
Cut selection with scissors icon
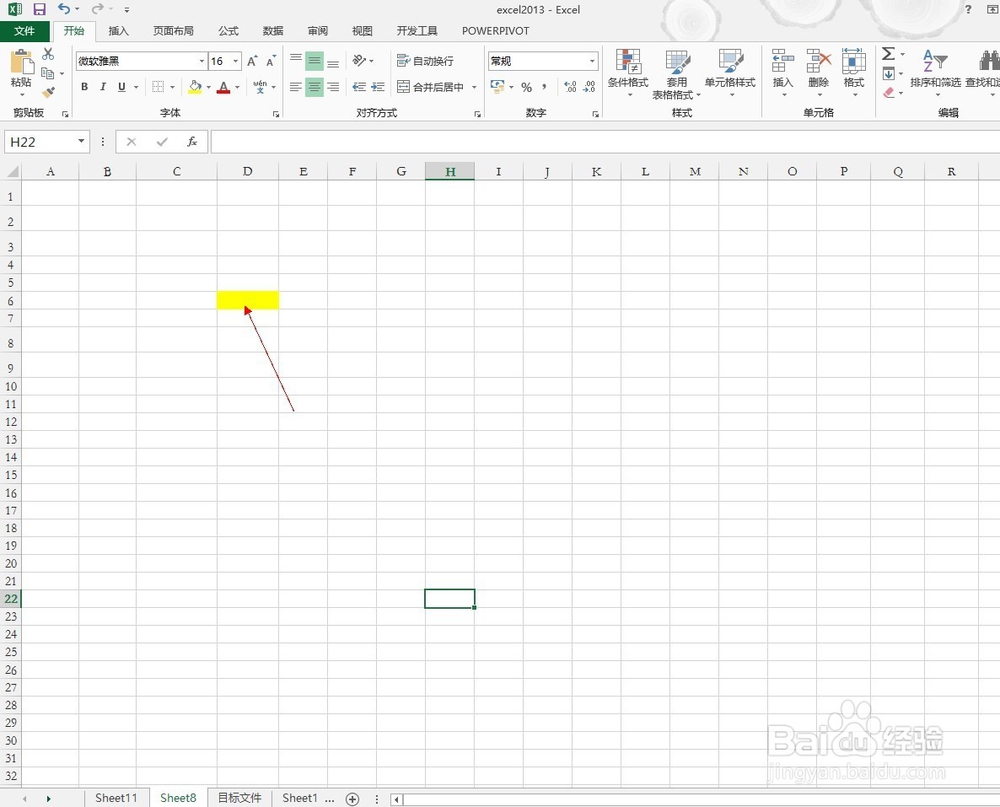(48, 54)
